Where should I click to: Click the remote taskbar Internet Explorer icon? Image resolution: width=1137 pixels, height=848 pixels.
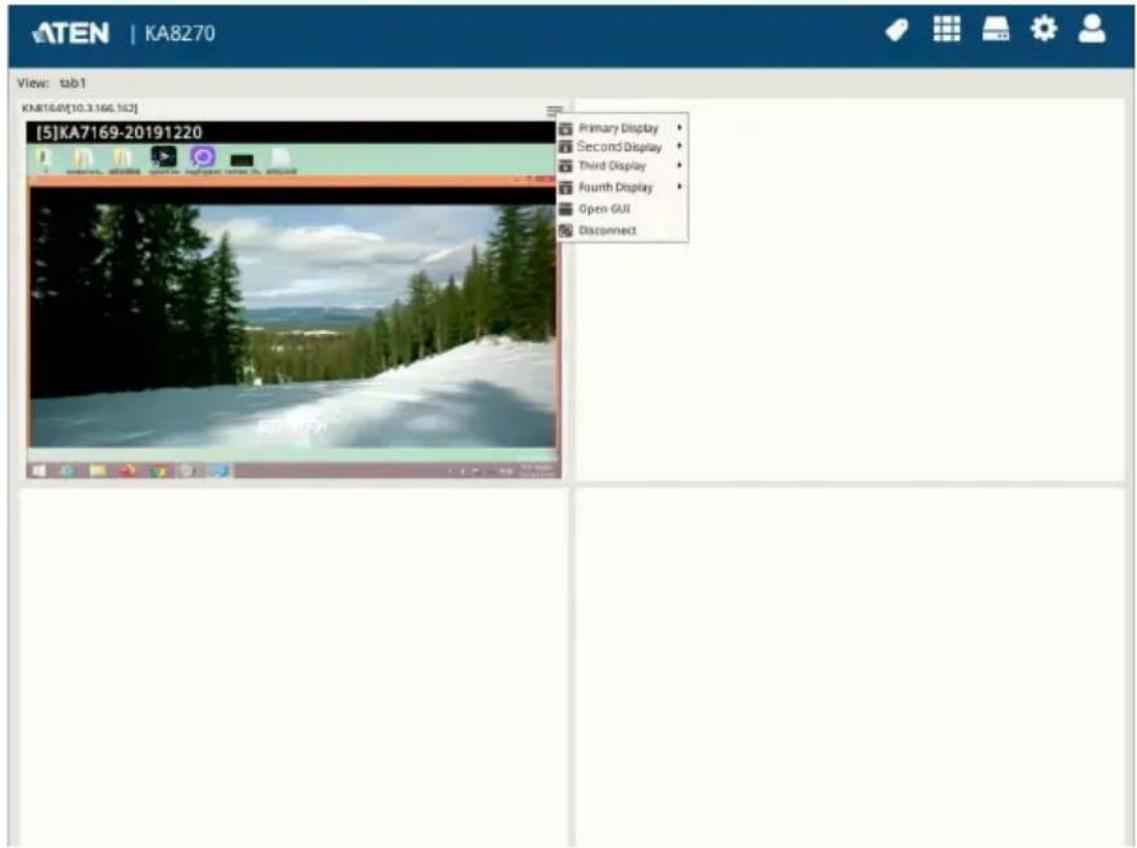(x=67, y=471)
